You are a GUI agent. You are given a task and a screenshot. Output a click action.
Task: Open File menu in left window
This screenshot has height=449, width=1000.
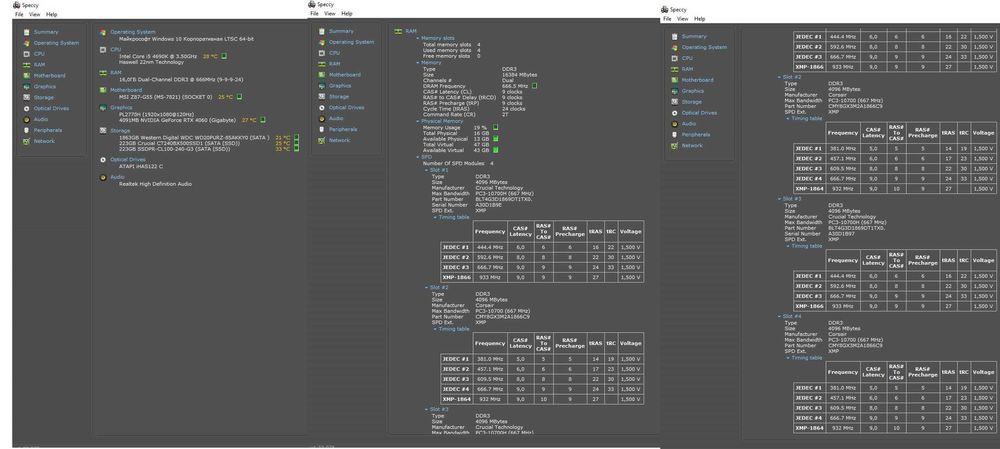coord(19,14)
